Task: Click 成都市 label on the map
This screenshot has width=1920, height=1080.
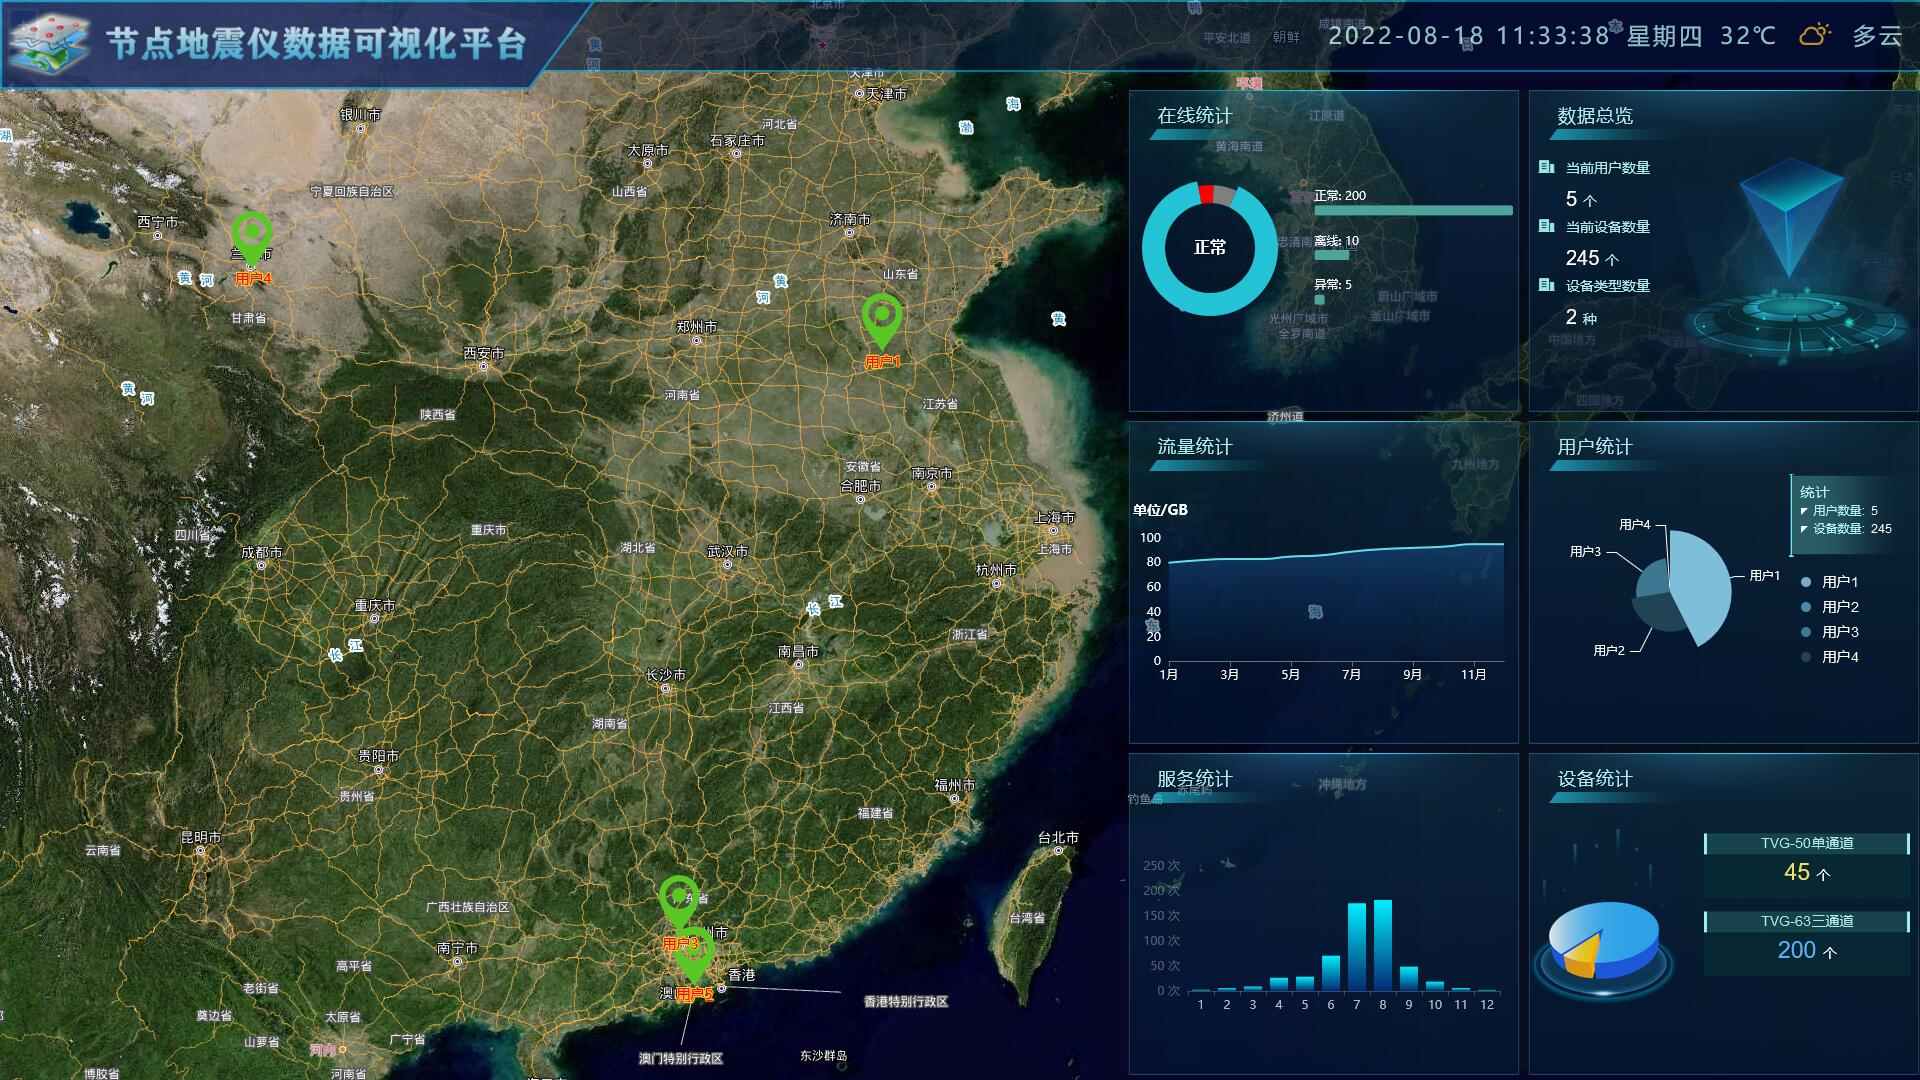Action: pos(261,552)
